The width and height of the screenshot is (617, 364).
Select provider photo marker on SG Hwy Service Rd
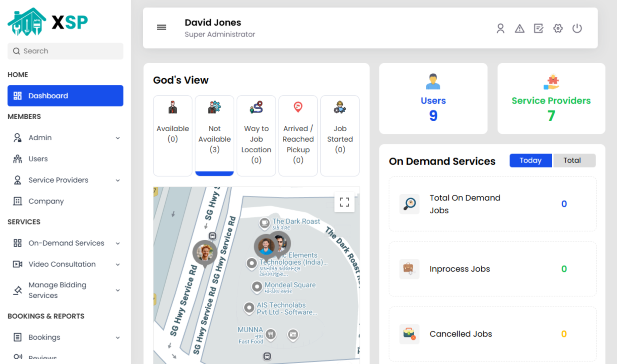205,253
